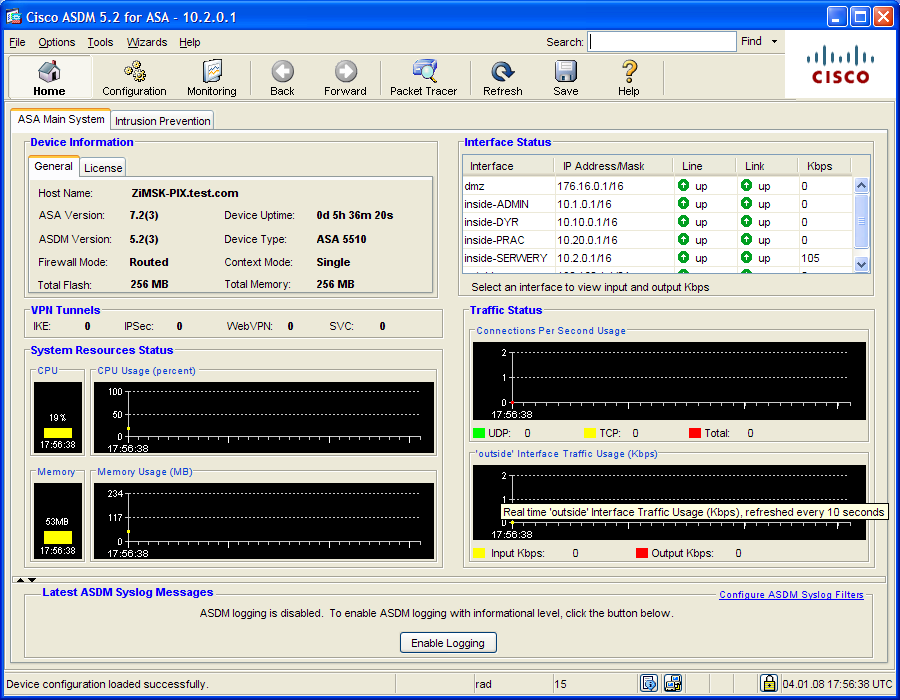Click the host name ZiMSK-PIX.test.com
900x700 pixels.
click(185, 193)
